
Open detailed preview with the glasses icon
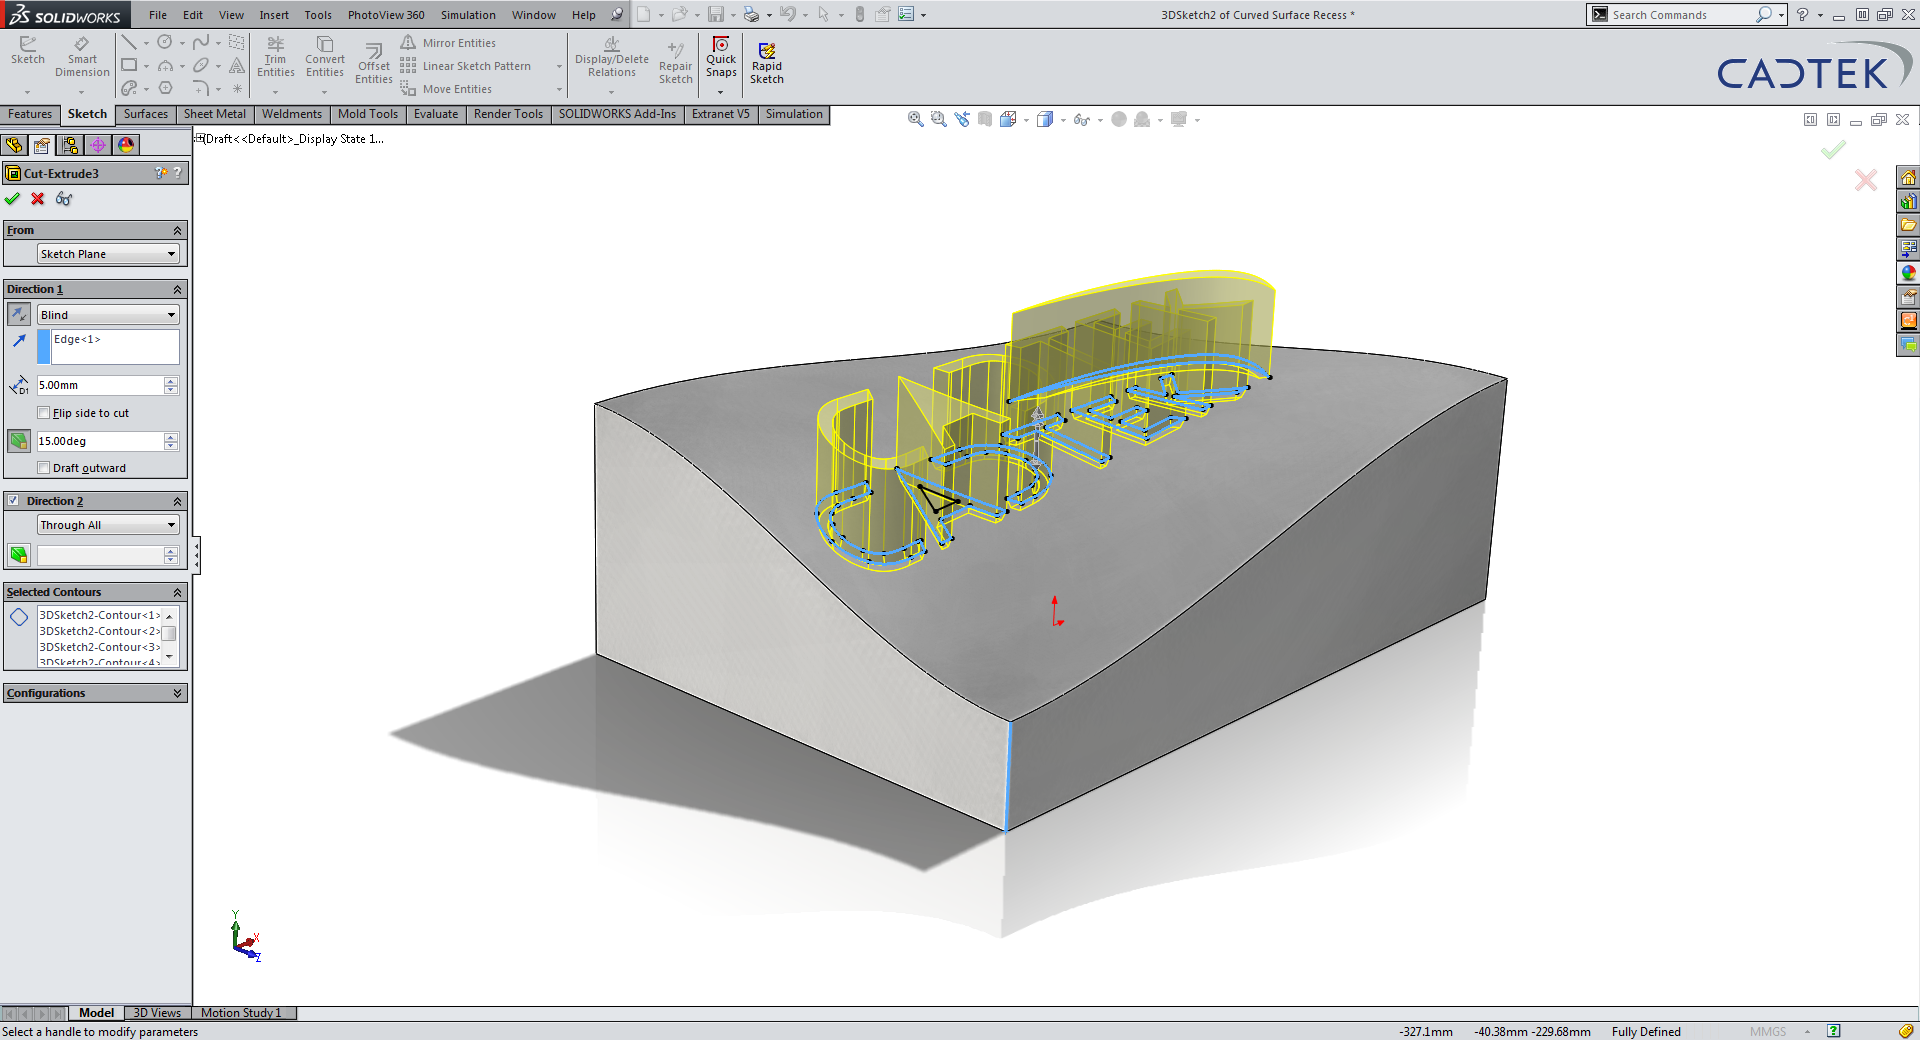[x=63, y=199]
